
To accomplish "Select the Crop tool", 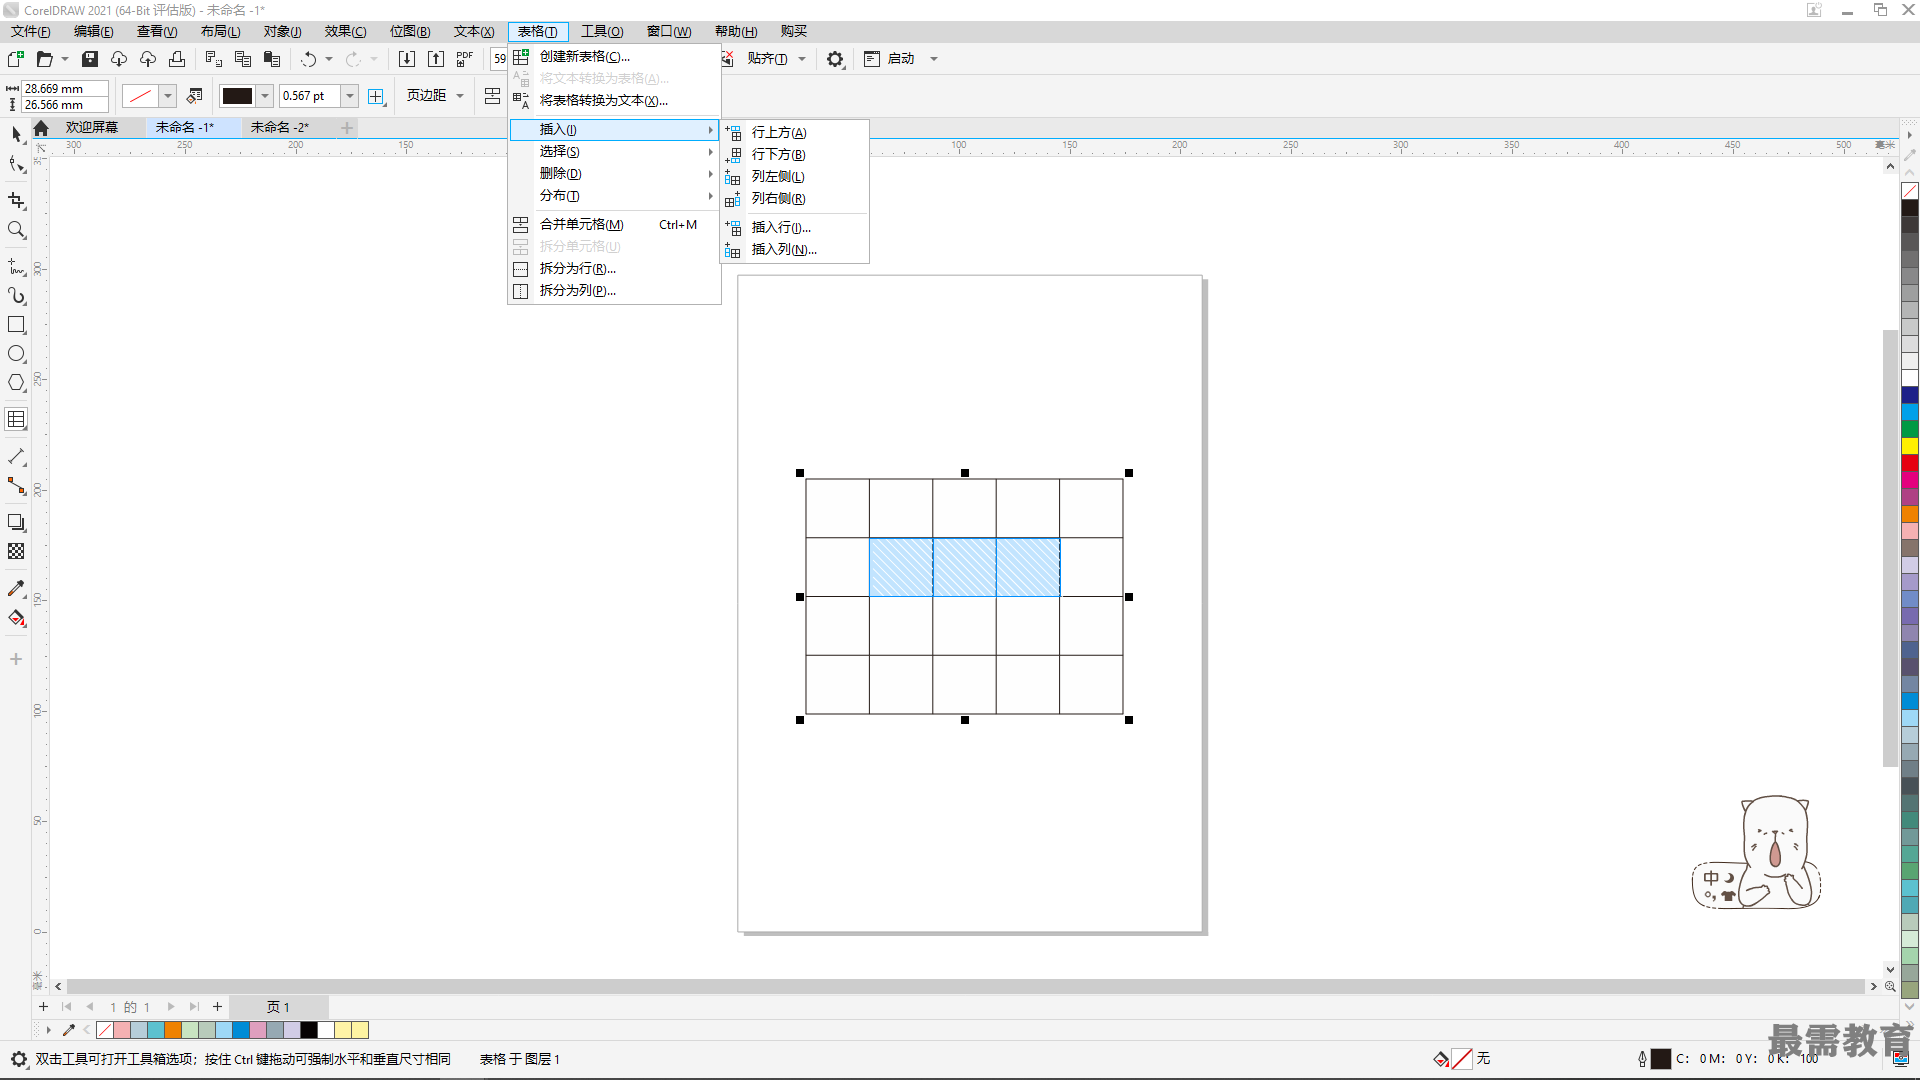I will [16, 201].
